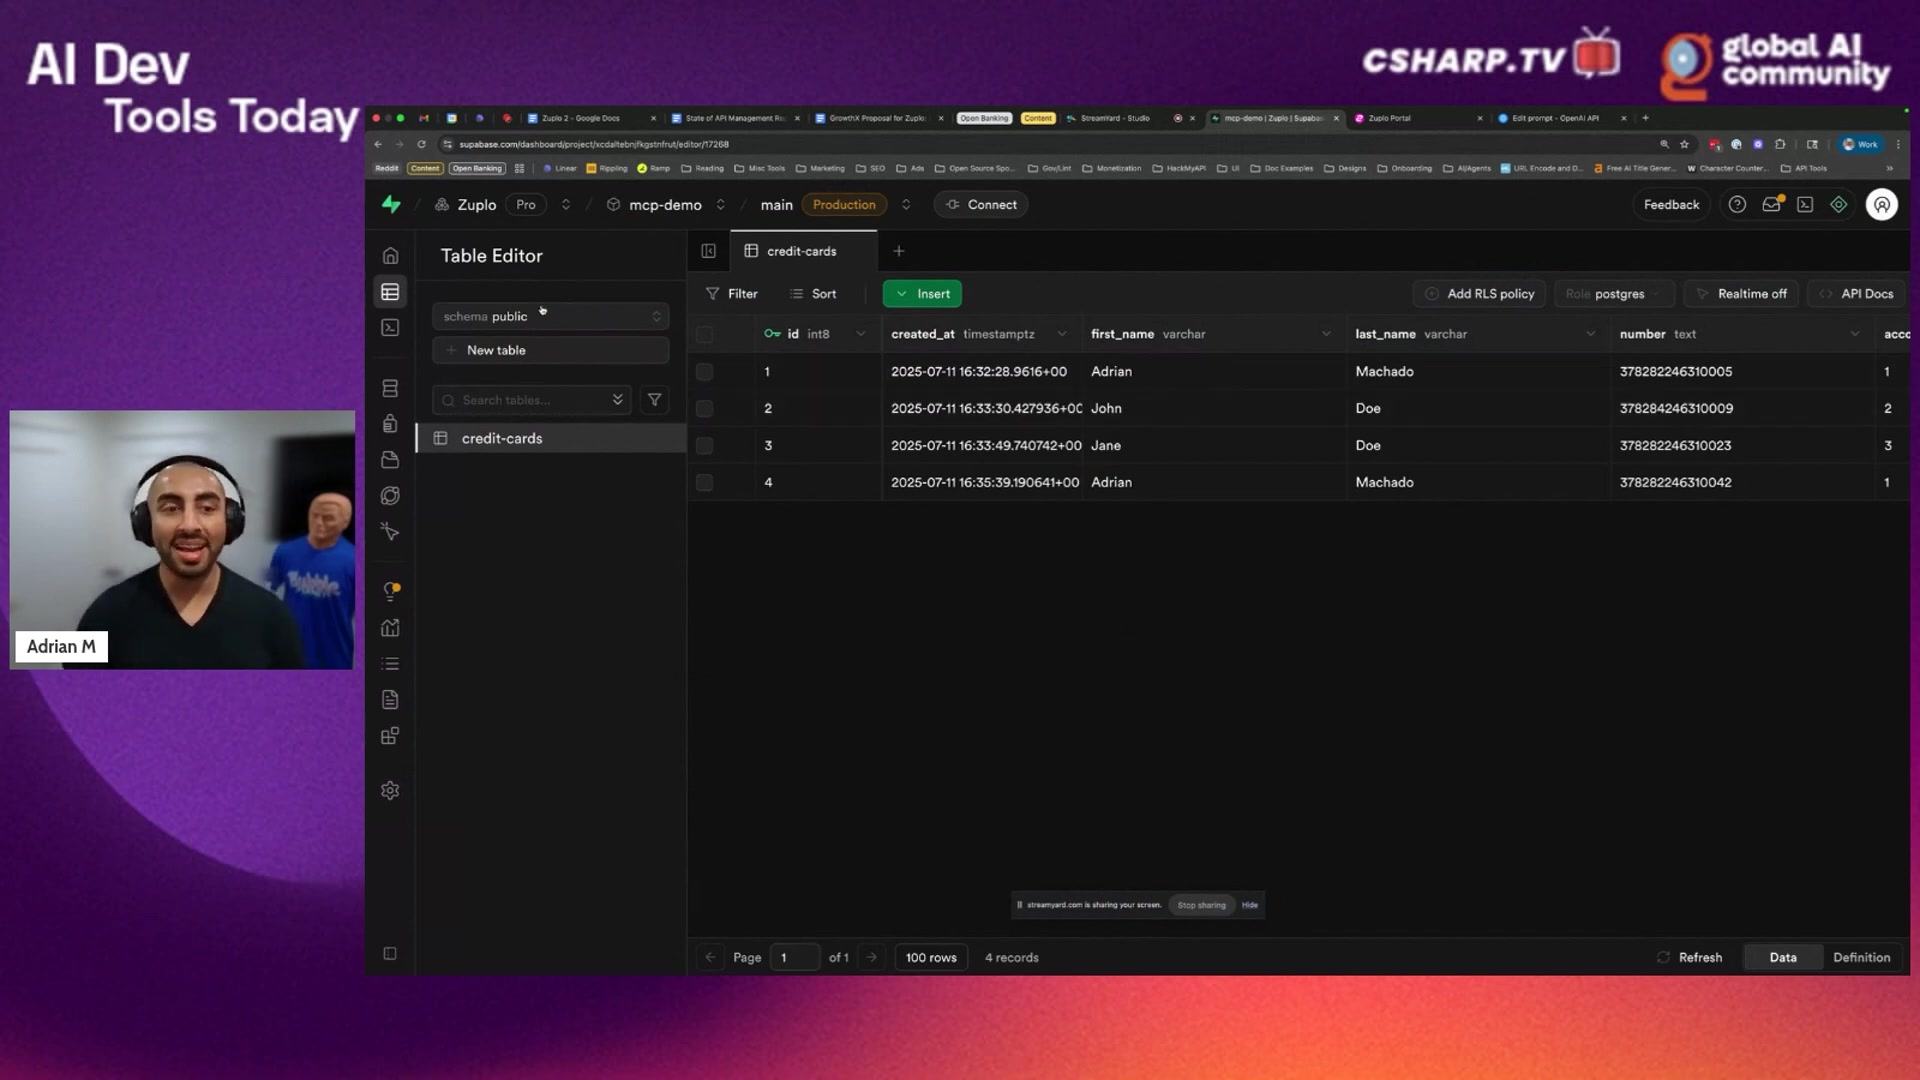
Task: Open the inline SQL terminal icon in header
Action: point(1805,205)
